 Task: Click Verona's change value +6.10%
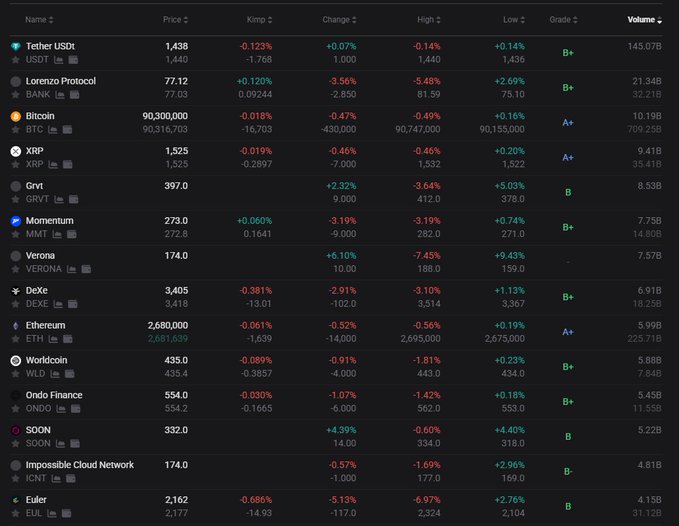341,256
